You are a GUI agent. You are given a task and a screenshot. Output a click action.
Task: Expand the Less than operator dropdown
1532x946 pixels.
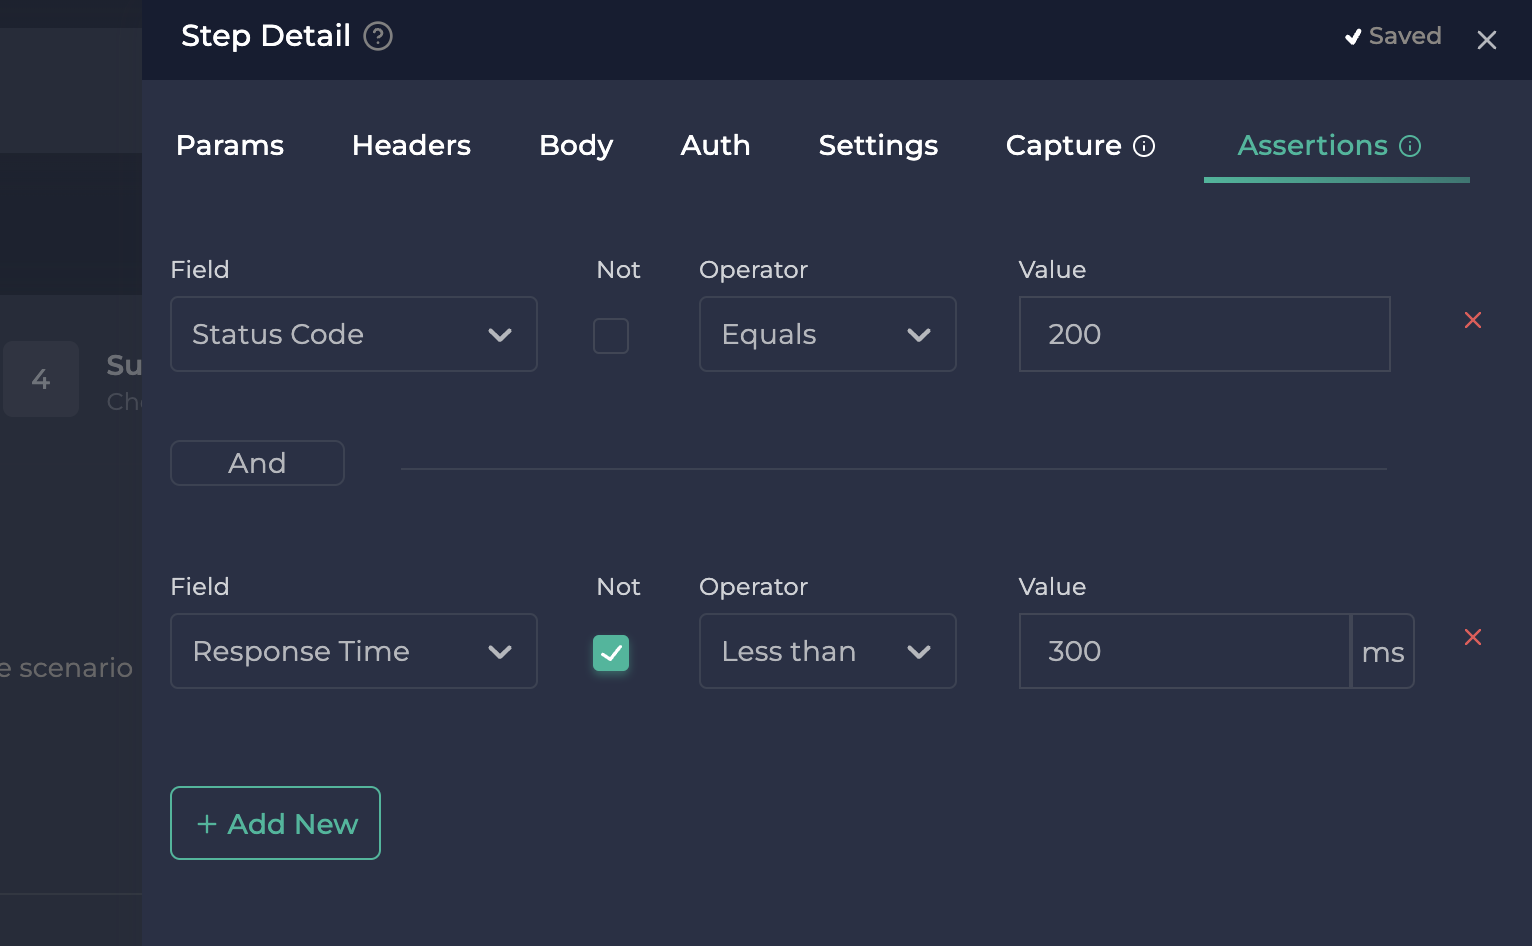(x=827, y=651)
